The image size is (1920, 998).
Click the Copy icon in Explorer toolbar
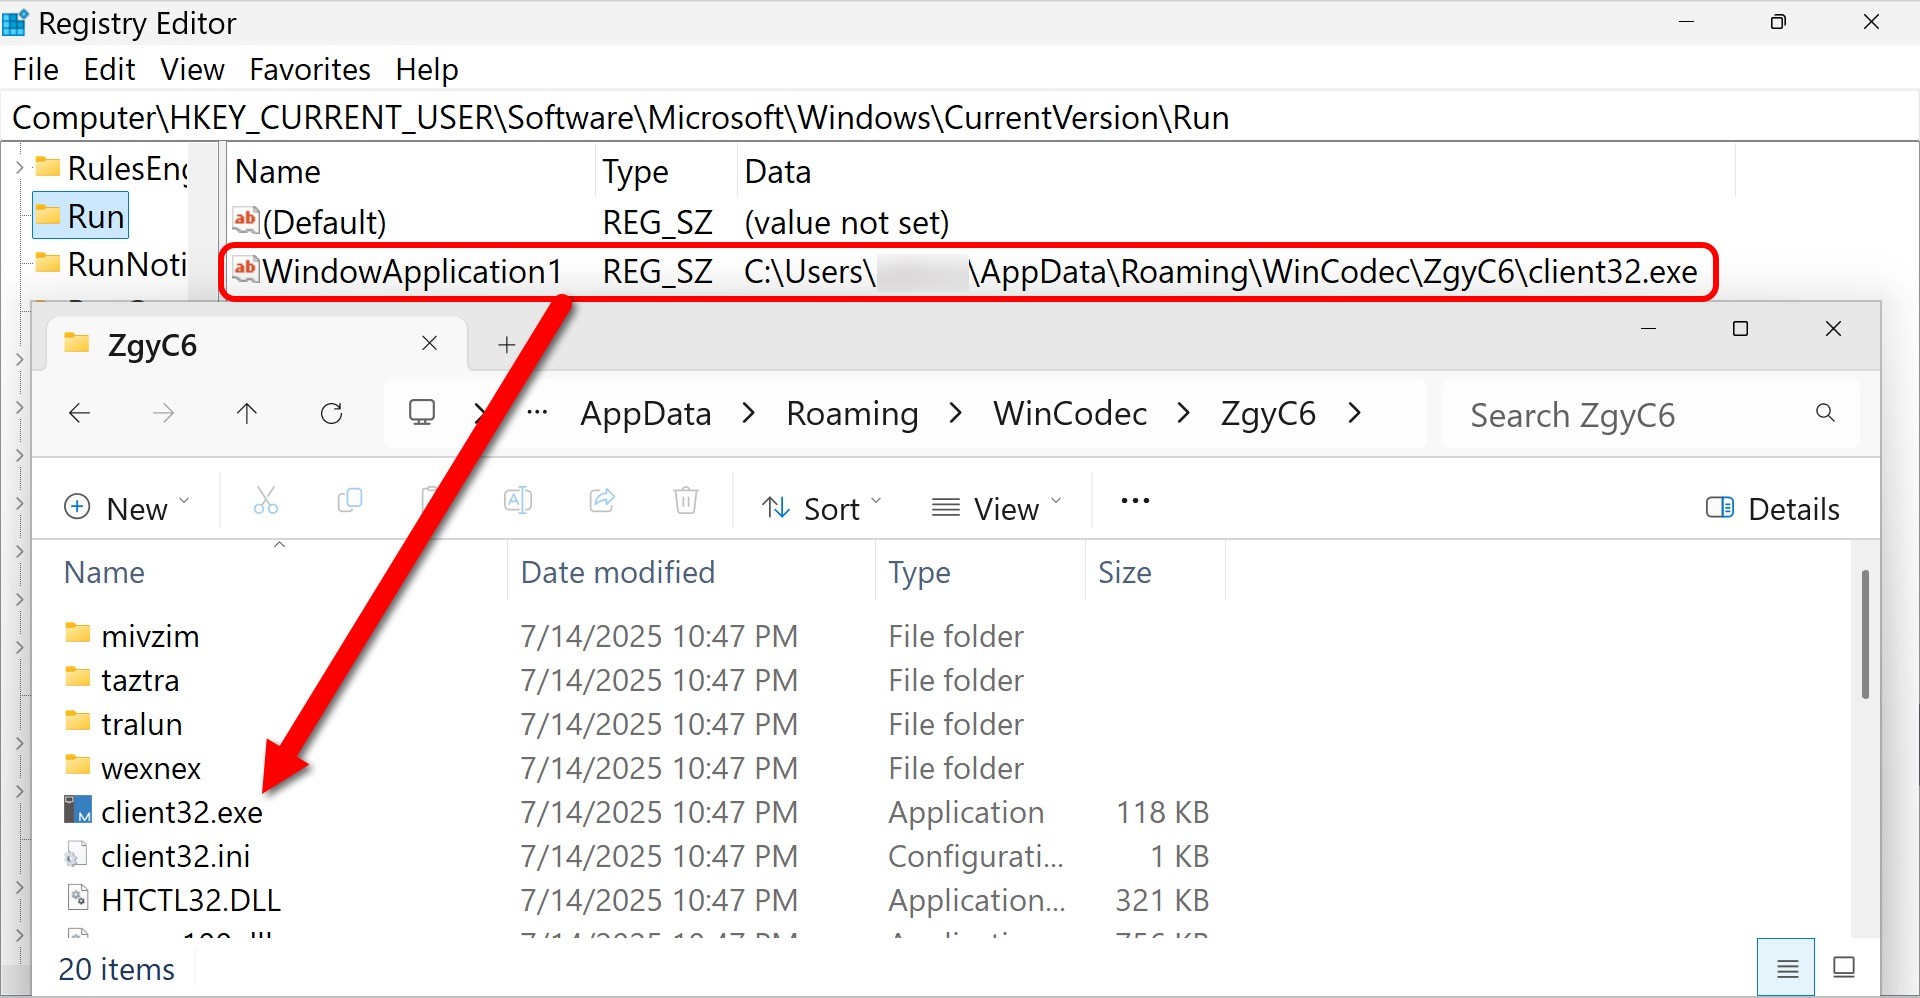point(350,500)
